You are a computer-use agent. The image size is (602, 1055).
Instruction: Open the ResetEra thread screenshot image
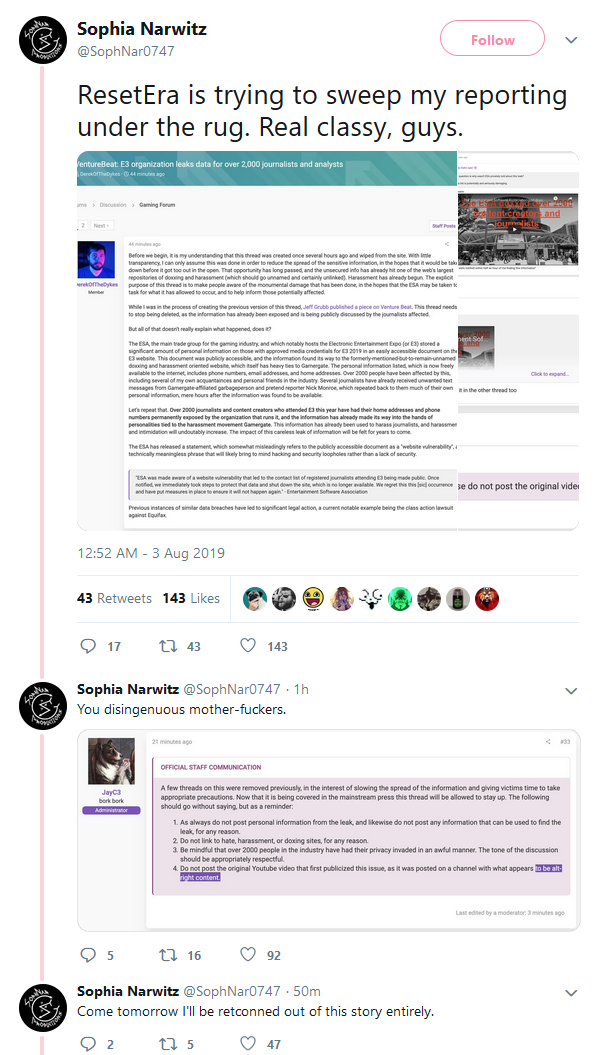(328, 341)
